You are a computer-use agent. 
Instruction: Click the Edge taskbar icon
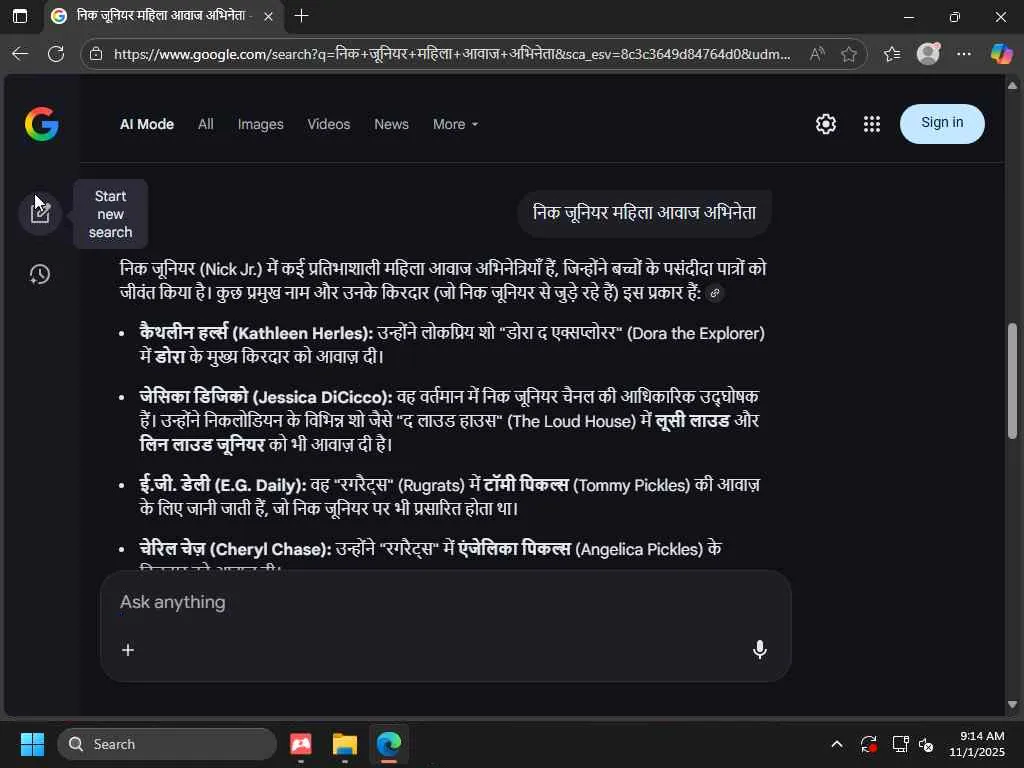click(x=389, y=744)
